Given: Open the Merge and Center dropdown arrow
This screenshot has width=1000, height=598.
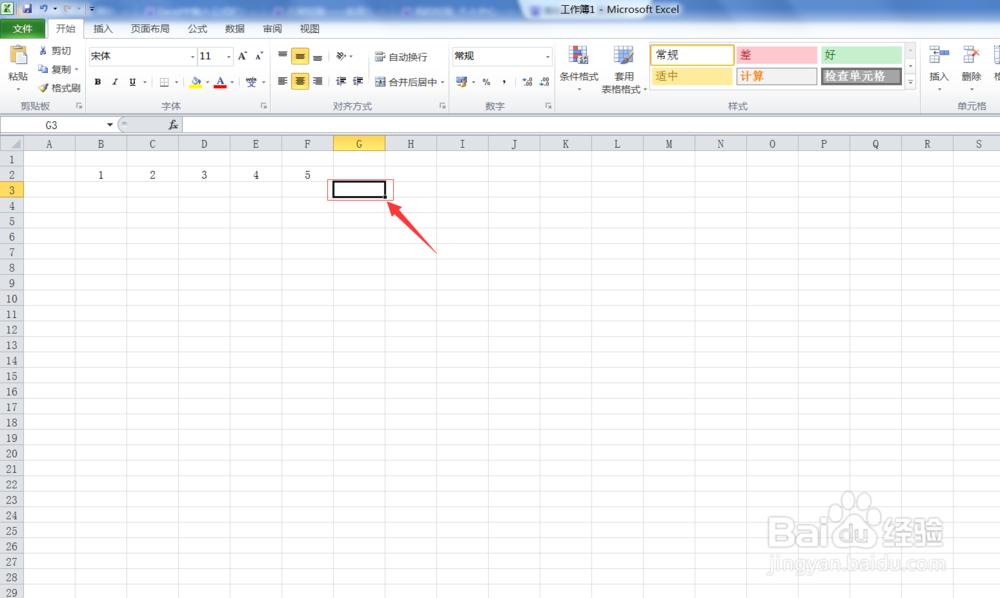Looking at the screenshot, I should 443,82.
